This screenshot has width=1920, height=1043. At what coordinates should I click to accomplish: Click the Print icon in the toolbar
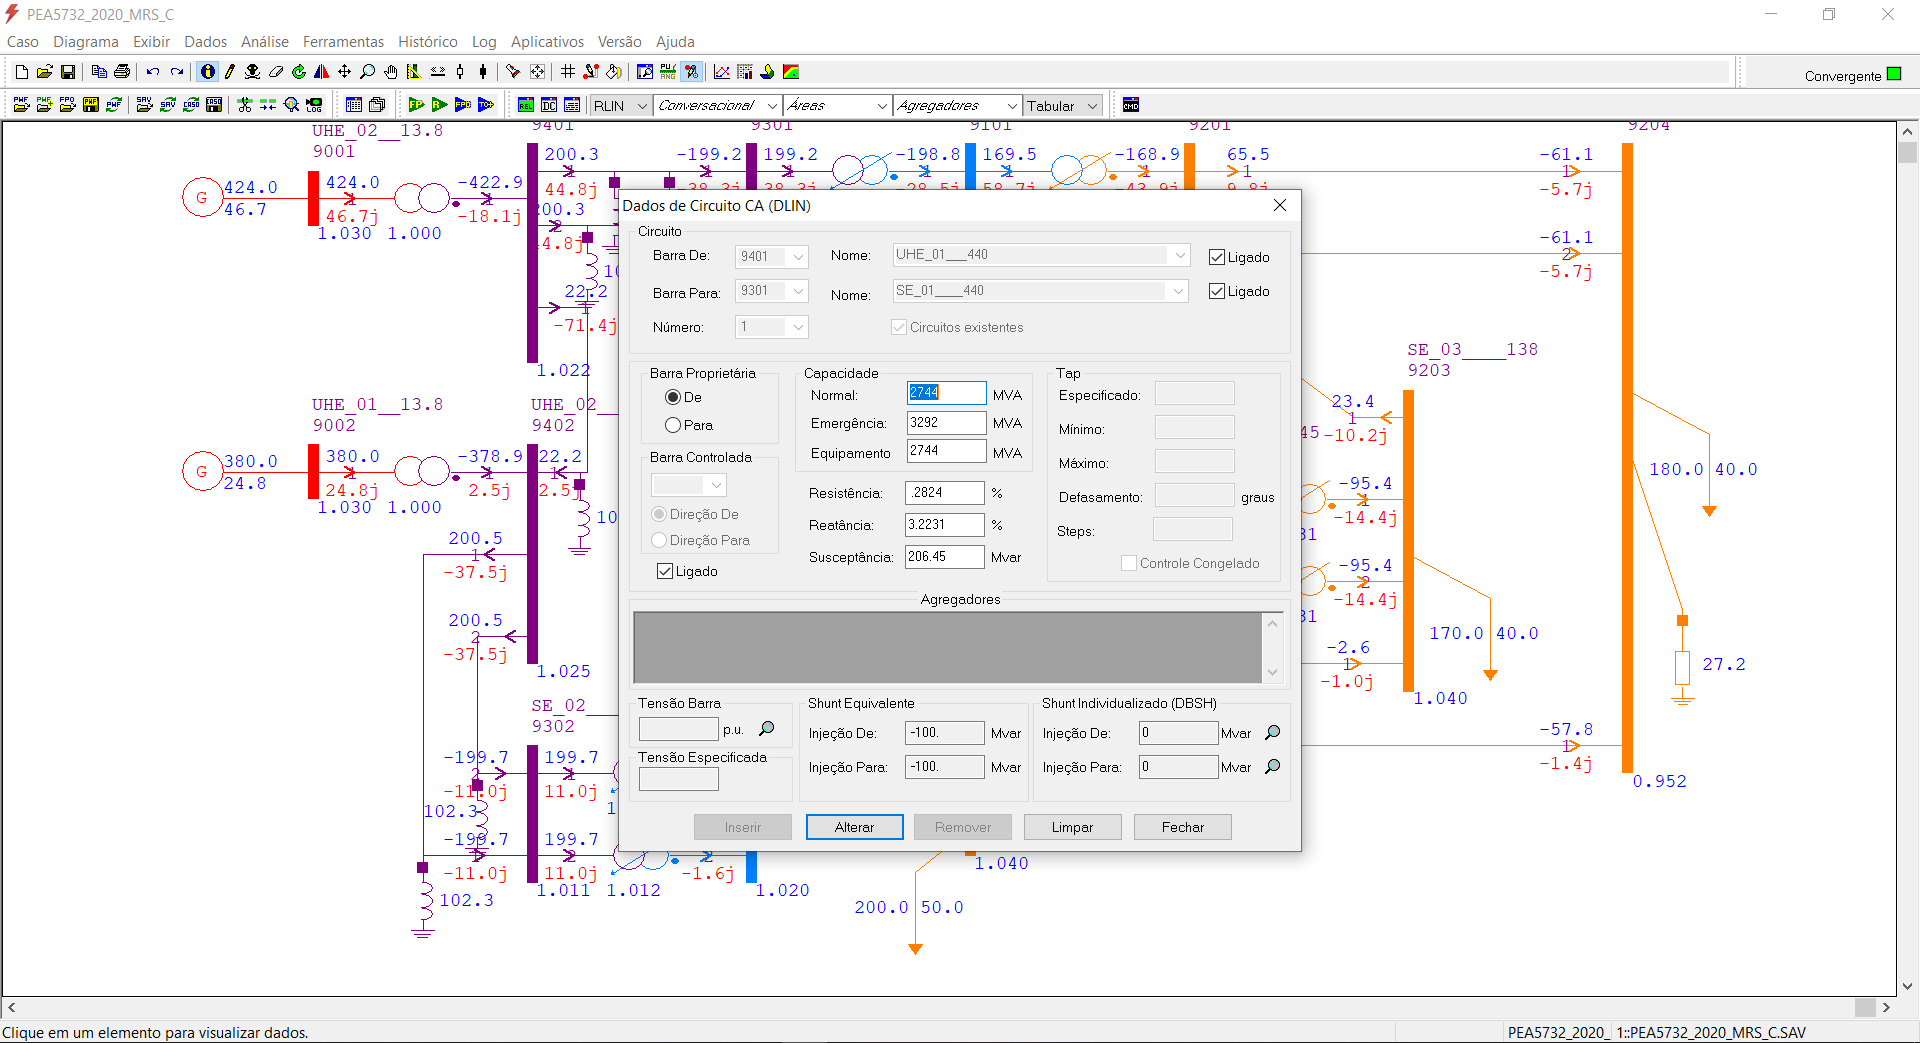click(x=122, y=72)
